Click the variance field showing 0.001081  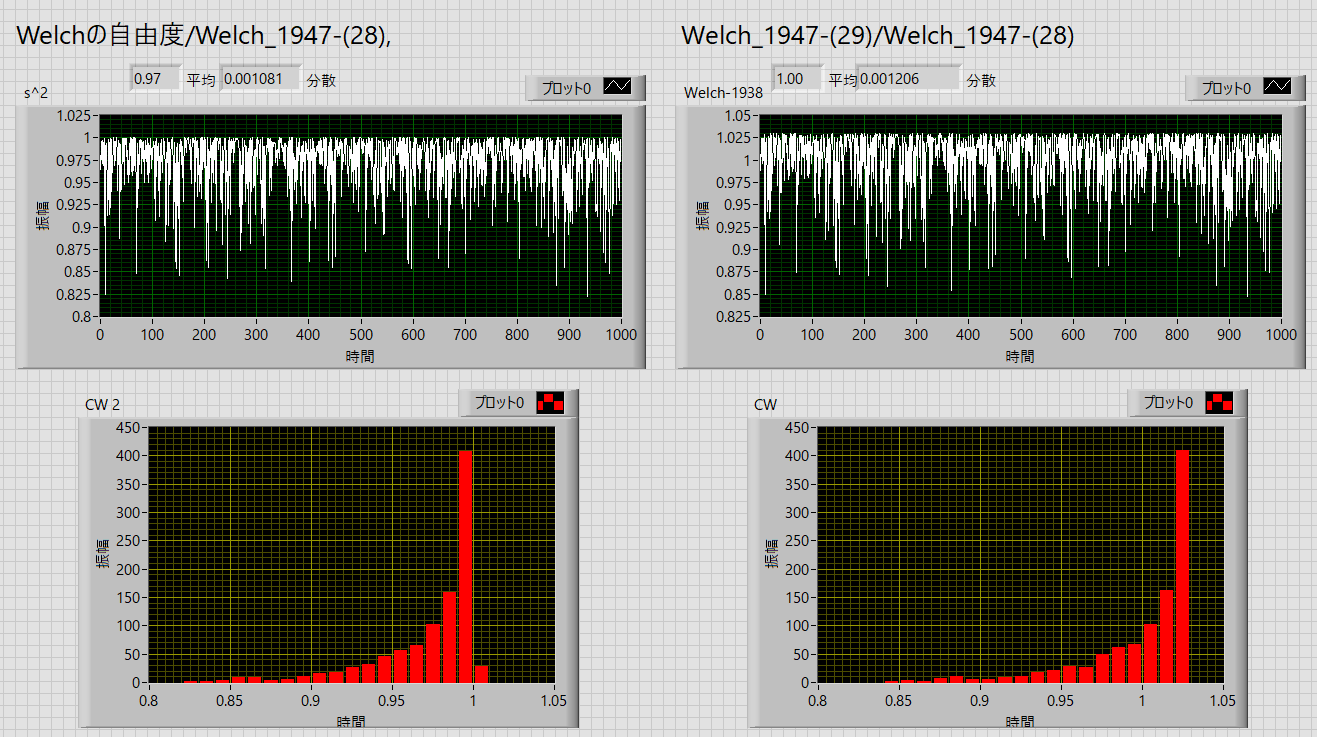(x=260, y=79)
